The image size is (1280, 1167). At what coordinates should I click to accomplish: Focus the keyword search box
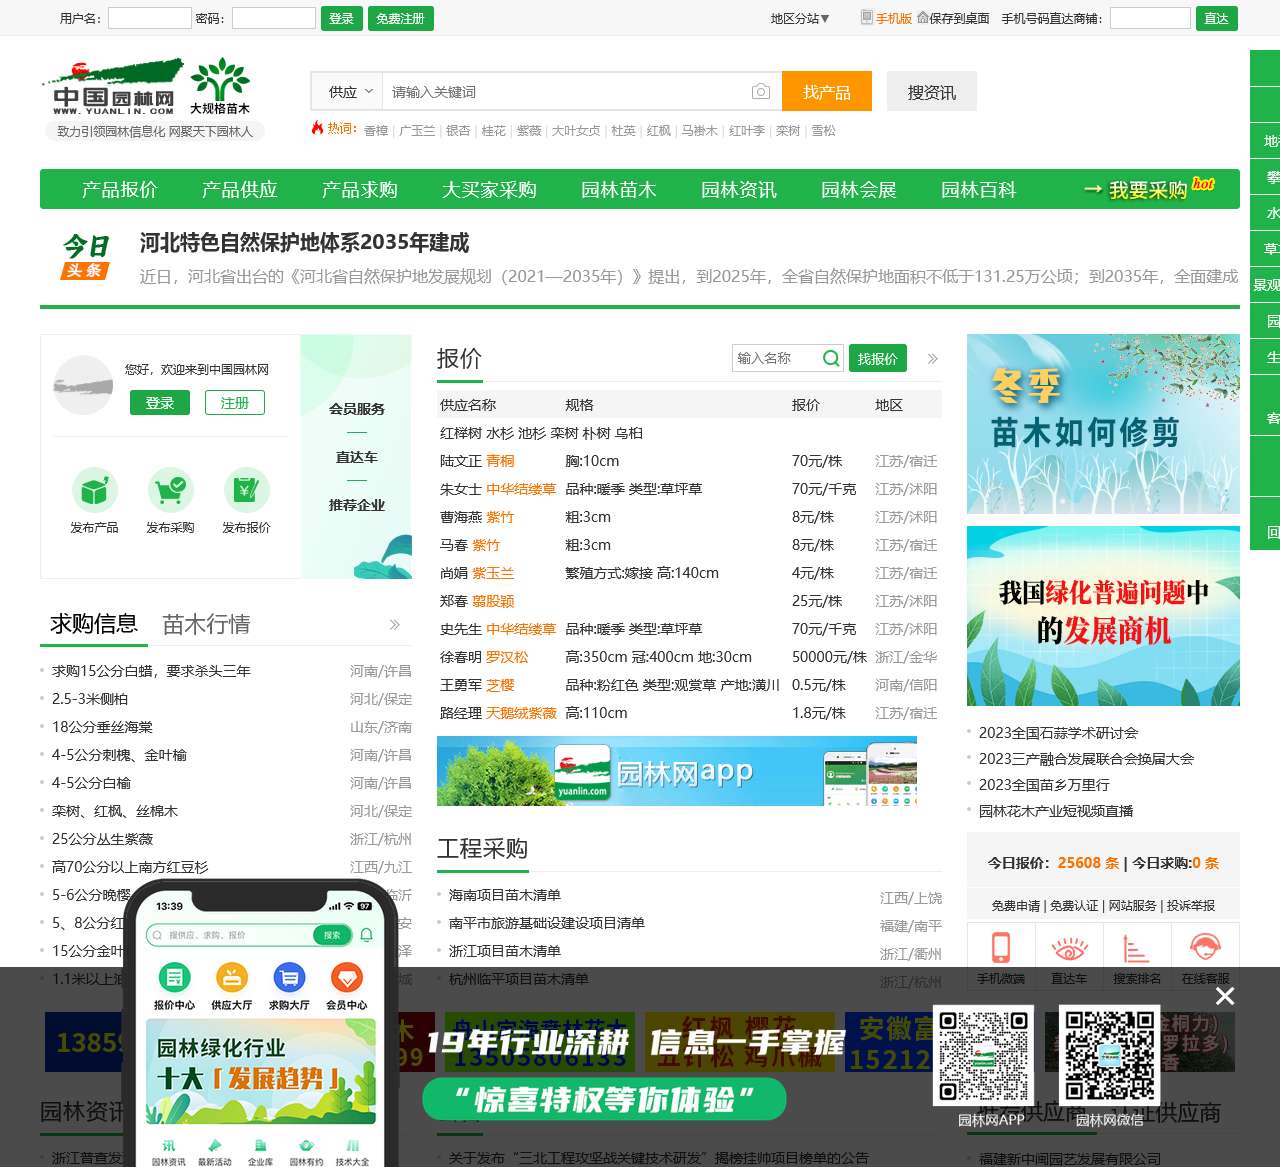567,92
